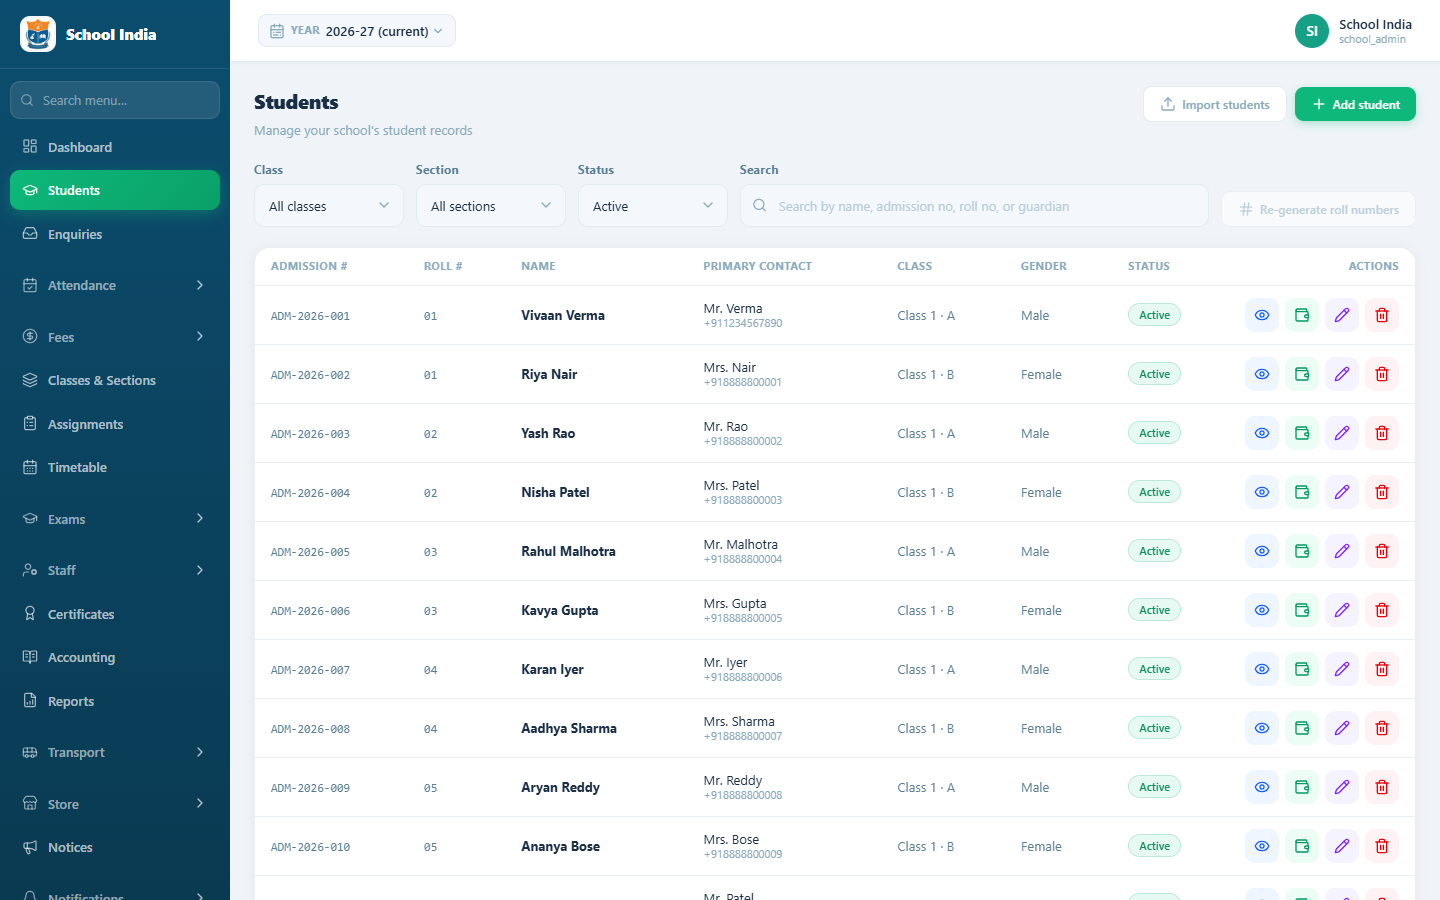Open the academic year selector

pyautogui.click(x=357, y=31)
